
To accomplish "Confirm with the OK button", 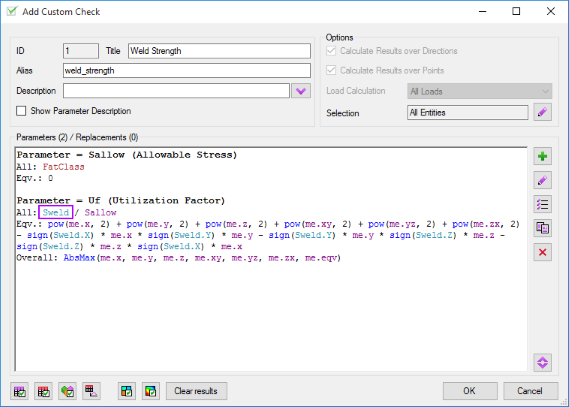I will pos(470,391).
